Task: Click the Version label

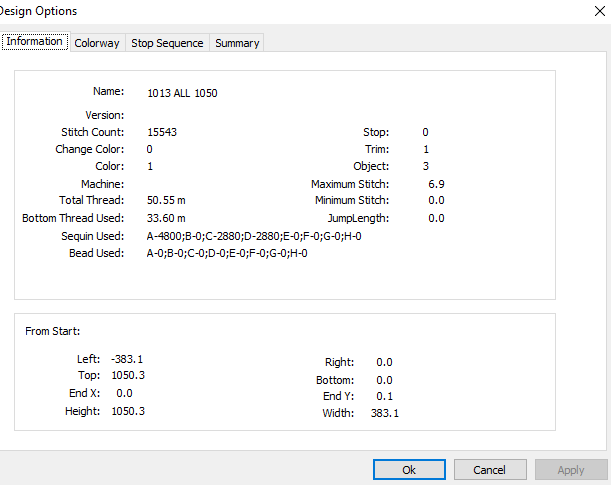Action: pos(104,115)
